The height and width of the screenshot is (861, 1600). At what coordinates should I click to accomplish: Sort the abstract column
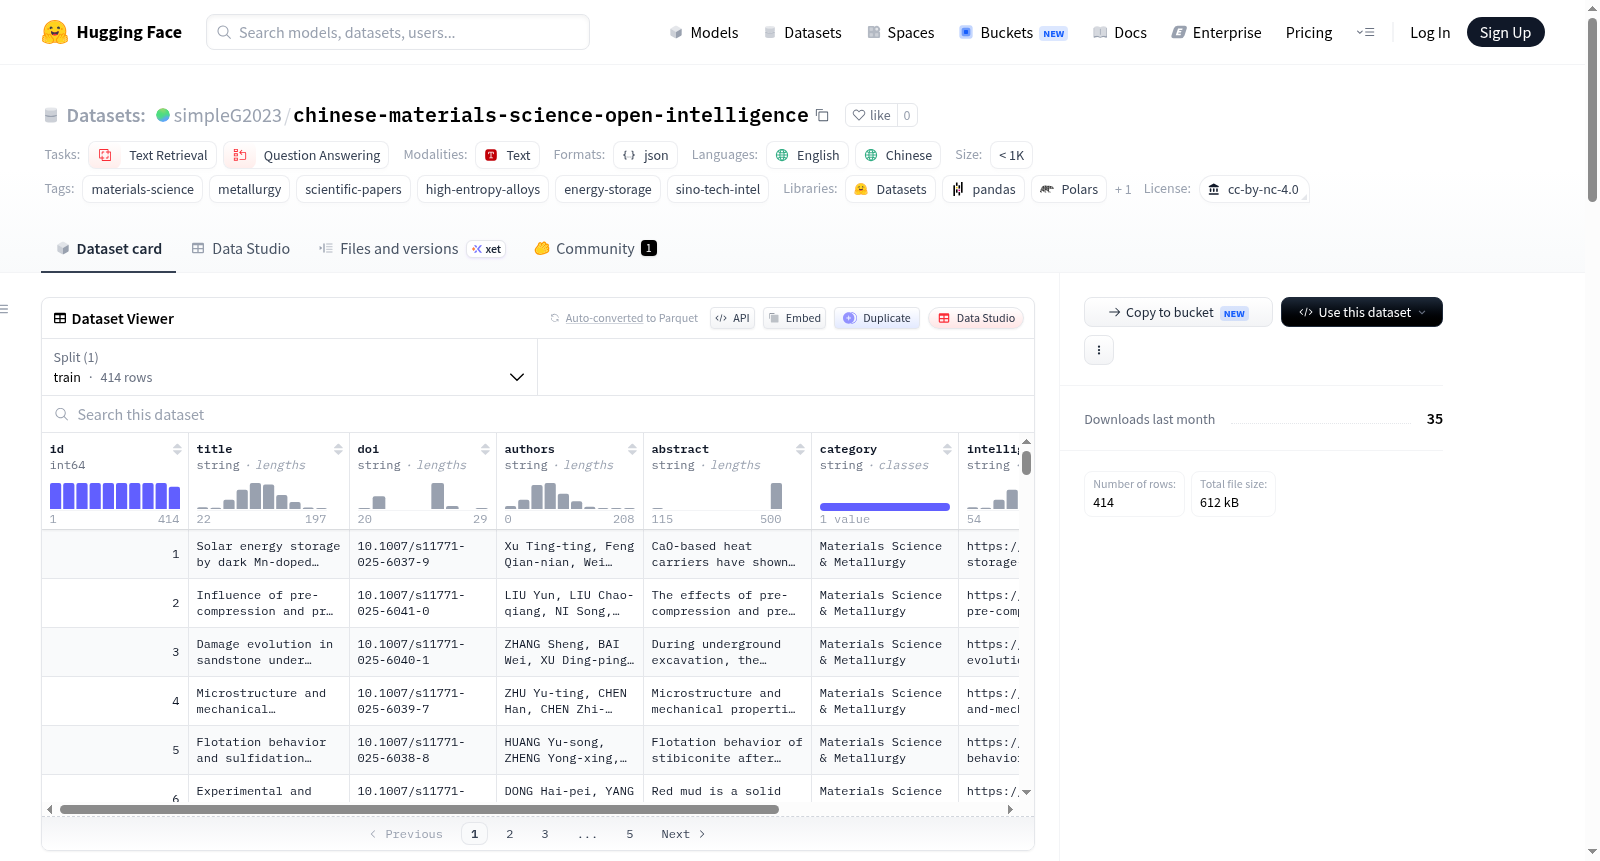(x=800, y=449)
